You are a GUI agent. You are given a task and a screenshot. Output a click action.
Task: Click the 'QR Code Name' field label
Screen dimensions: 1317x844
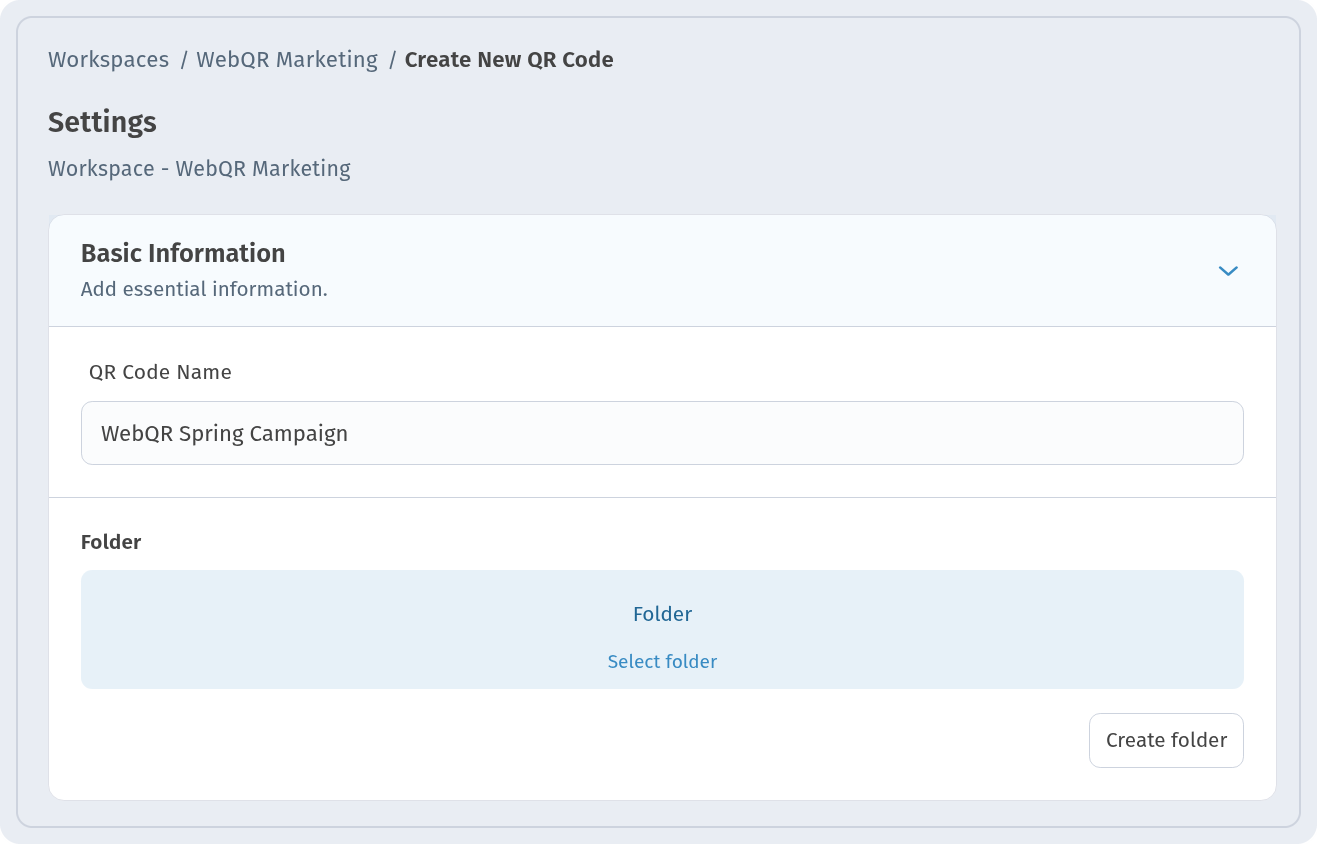[160, 372]
